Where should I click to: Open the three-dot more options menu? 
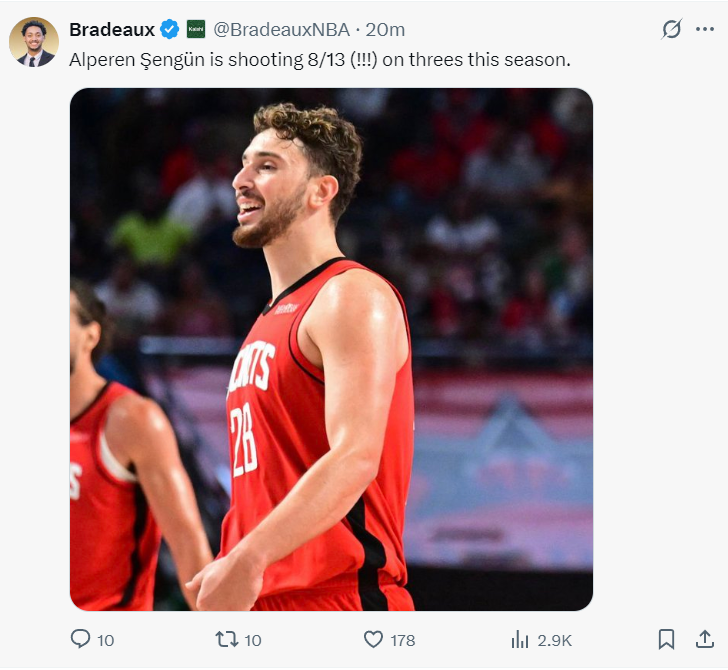coord(705,29)
